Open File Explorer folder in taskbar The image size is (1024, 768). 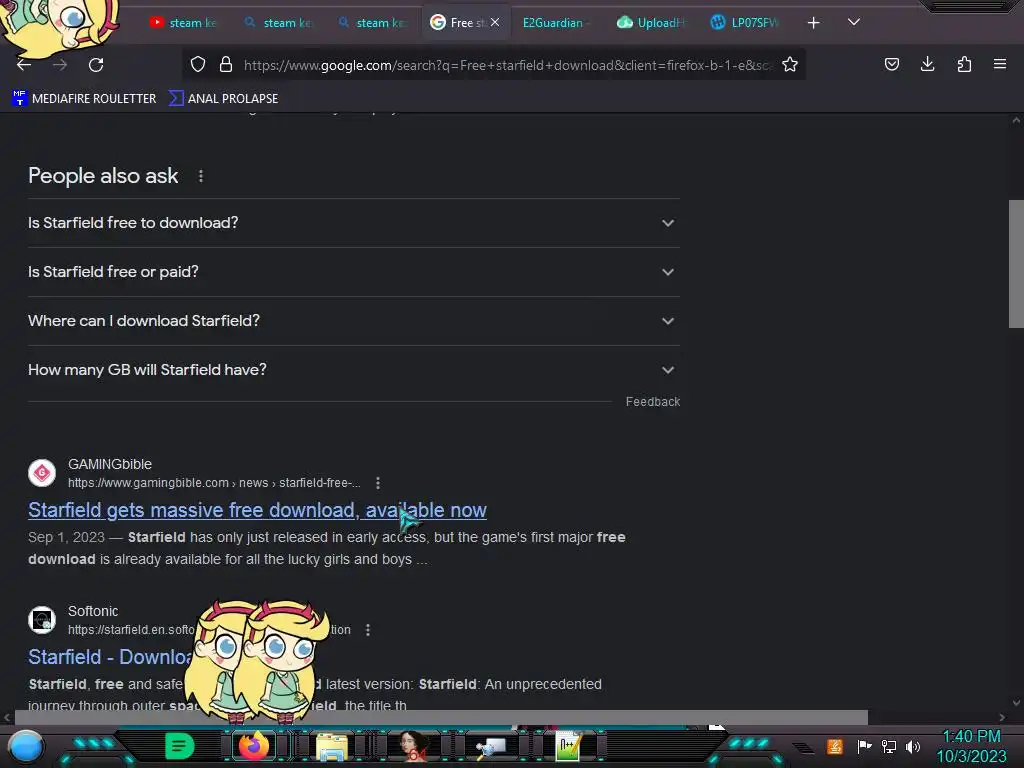332,746
